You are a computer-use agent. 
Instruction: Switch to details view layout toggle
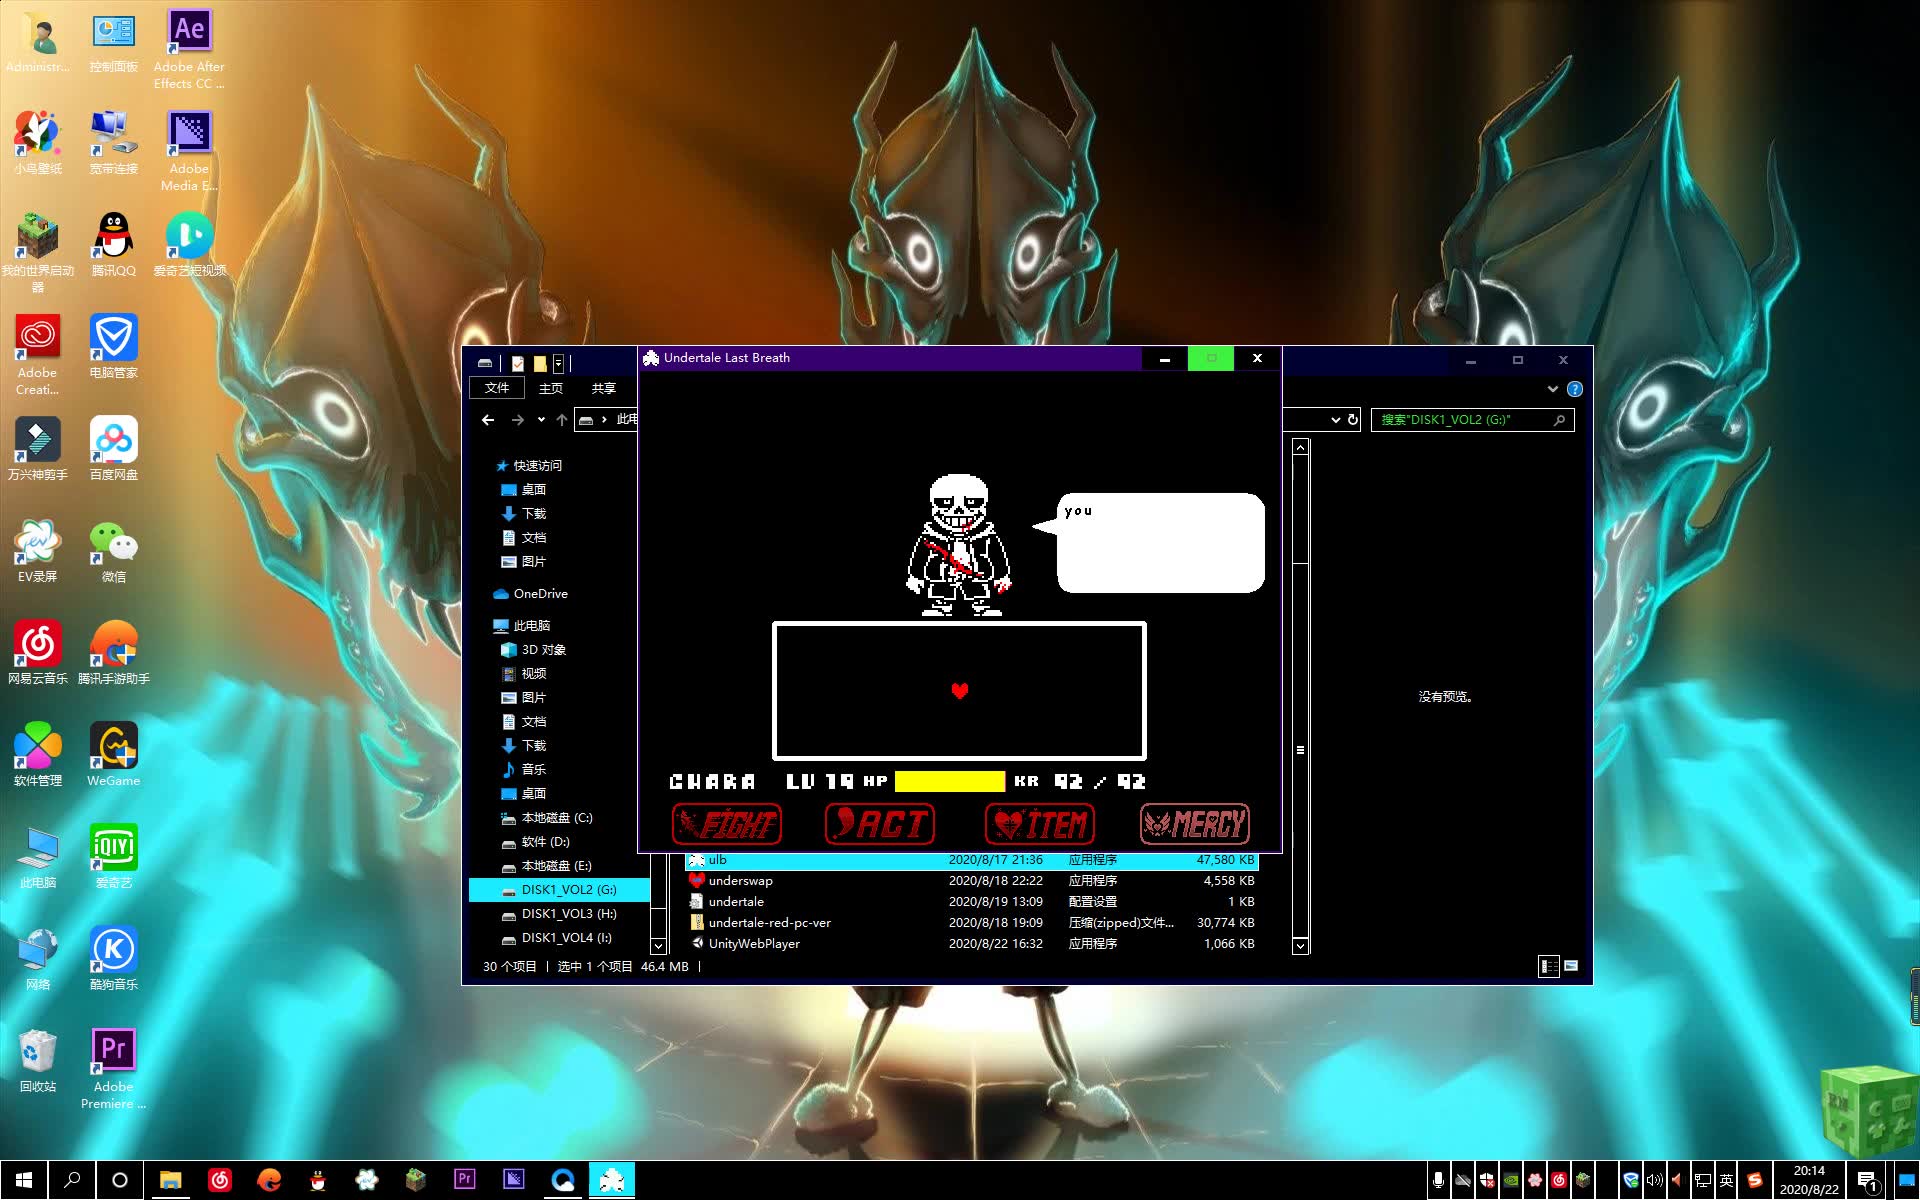[1548, 966]
